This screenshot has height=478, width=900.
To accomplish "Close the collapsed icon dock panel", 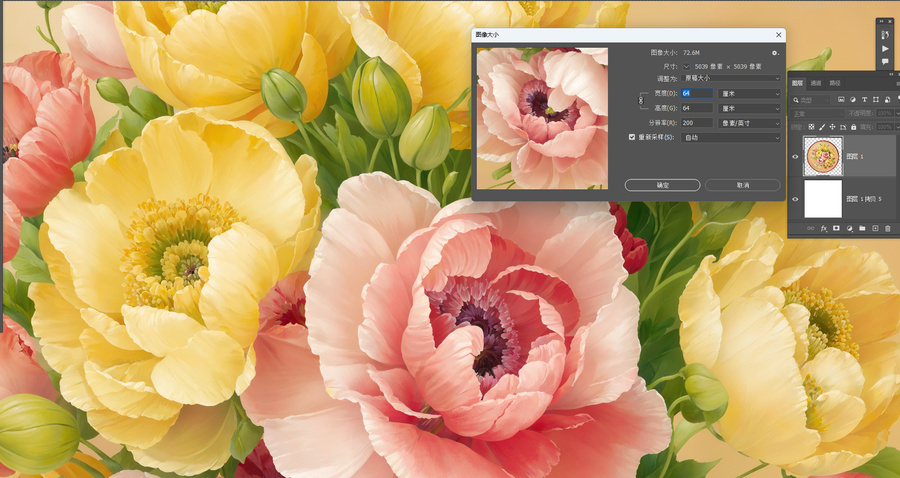I will (890, 21).
